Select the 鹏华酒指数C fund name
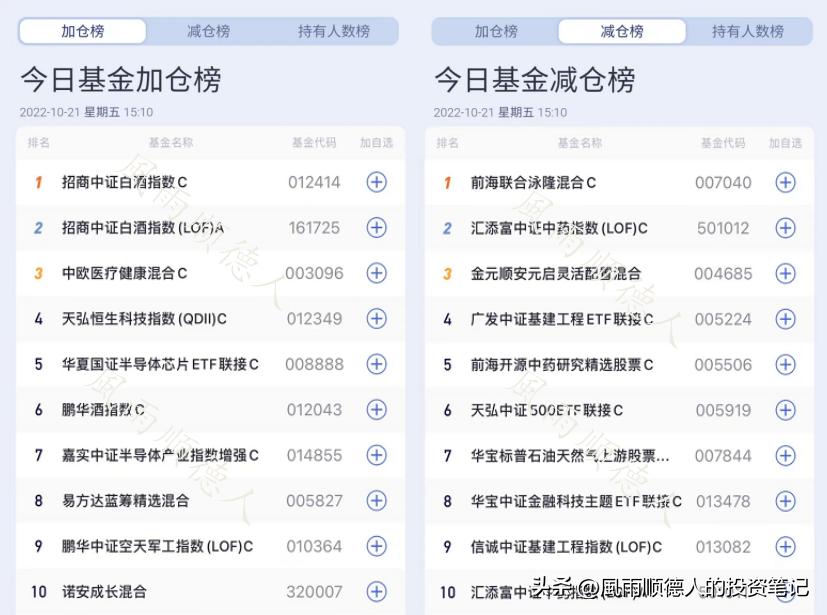The image size is (827, 615). coord(103,409)
